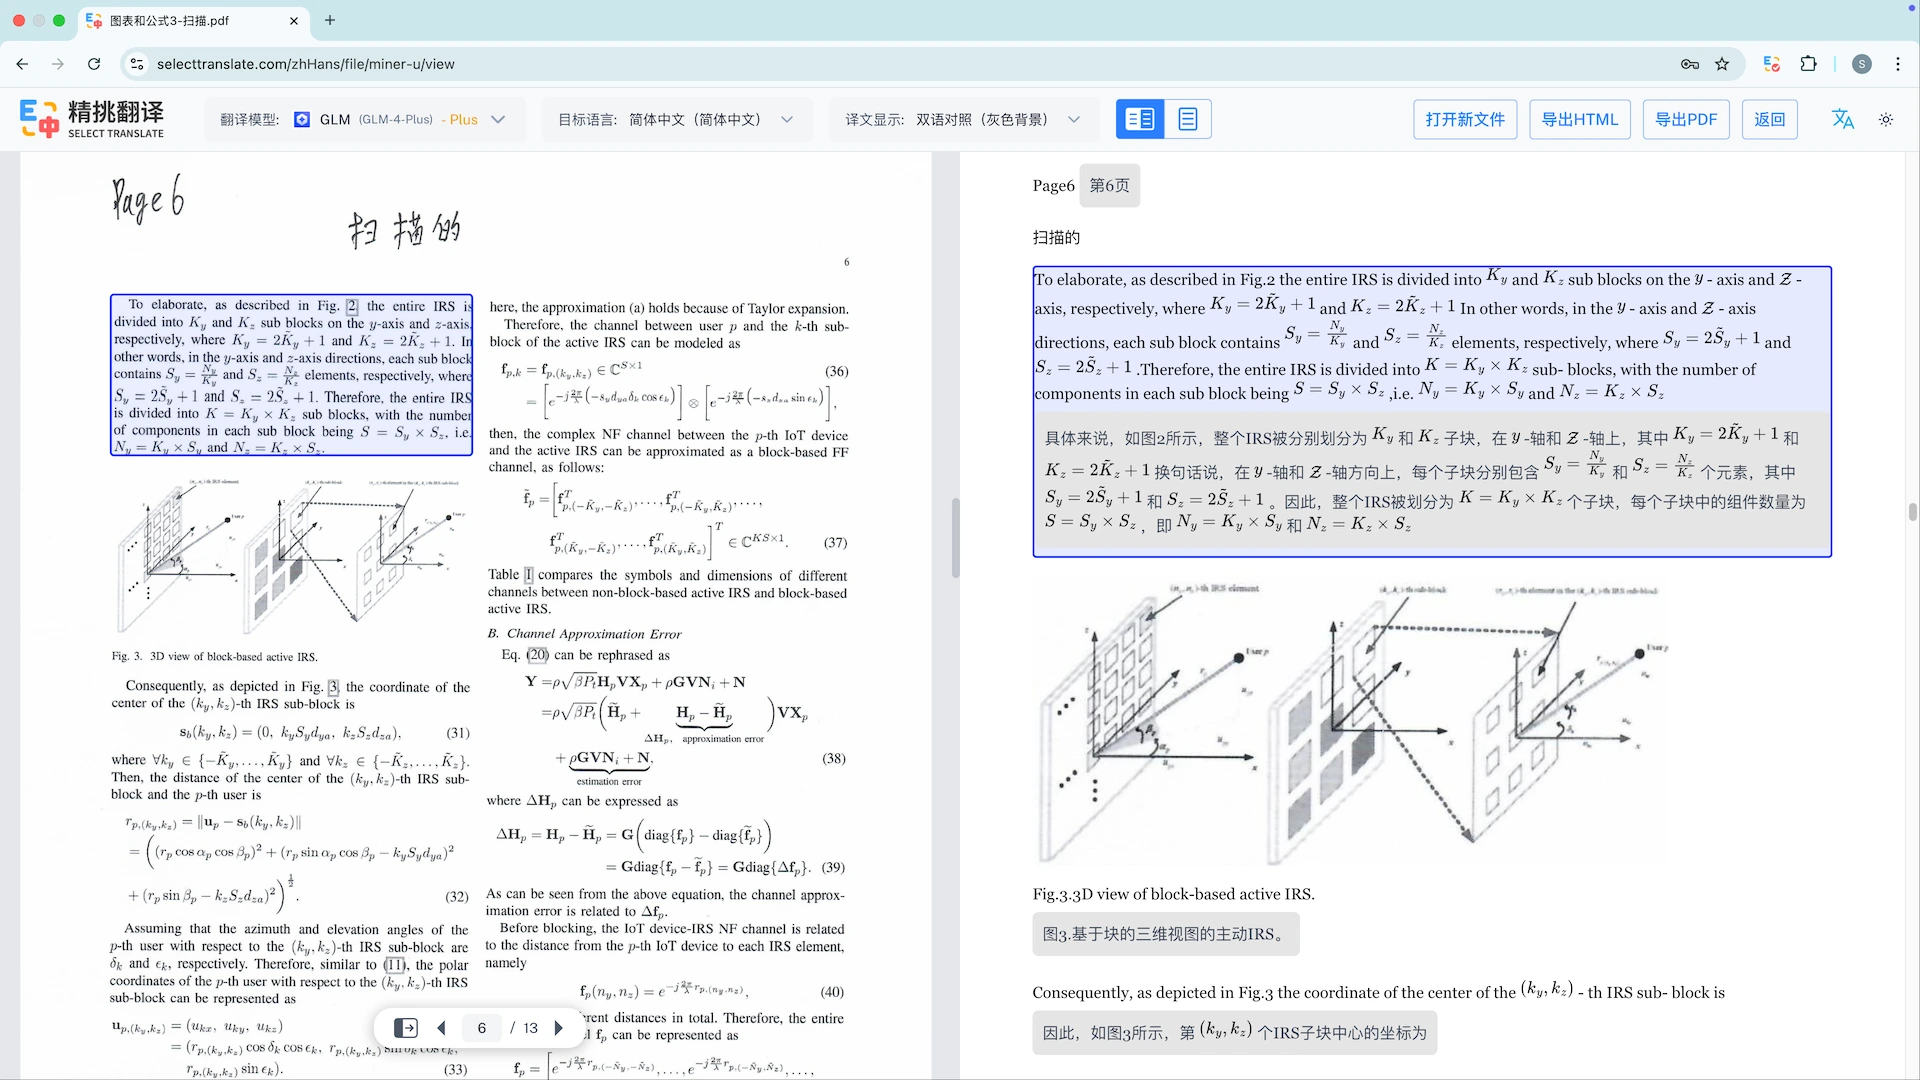This screenshot has height=1080, width=1920.
Task: Open the 译文显示 双语对照 dropdown
Action: [963, 119]
